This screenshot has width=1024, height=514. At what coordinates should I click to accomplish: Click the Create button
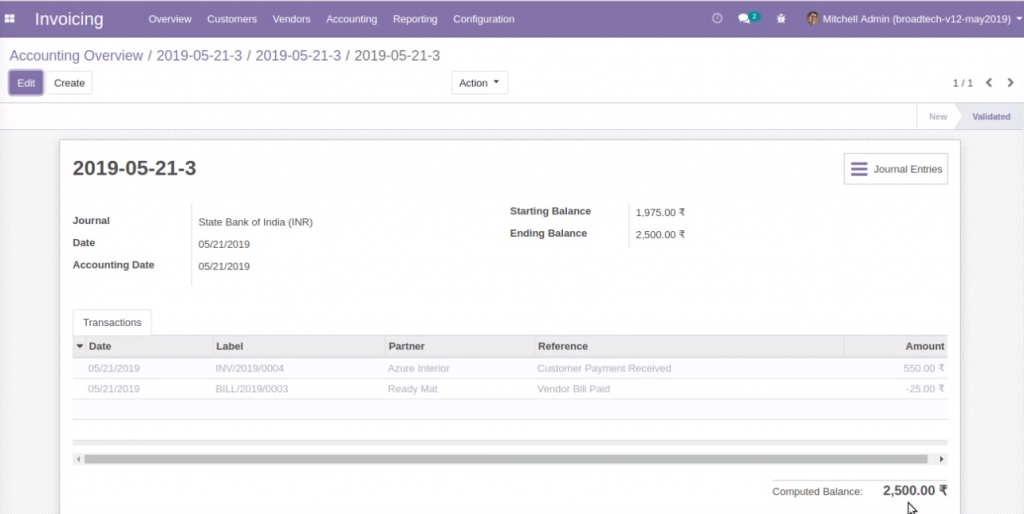(69, 83)
